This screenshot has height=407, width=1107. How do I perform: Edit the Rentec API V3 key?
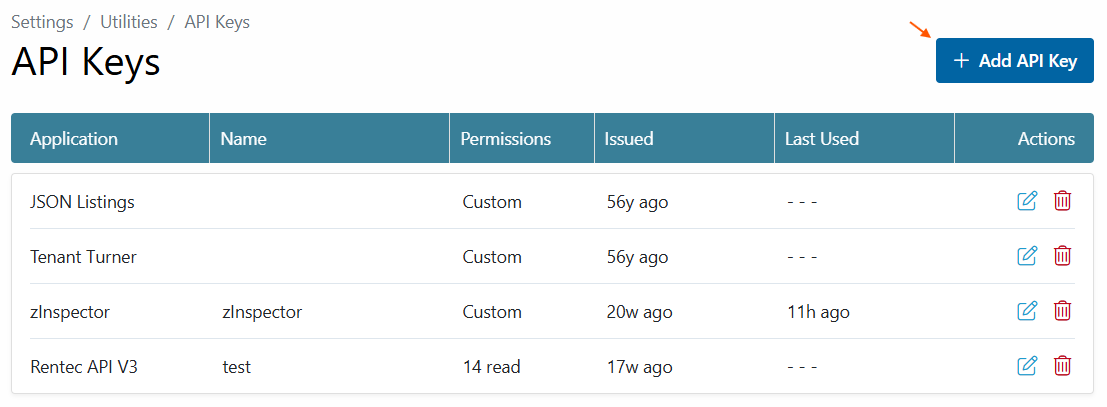coord(1027,366)
